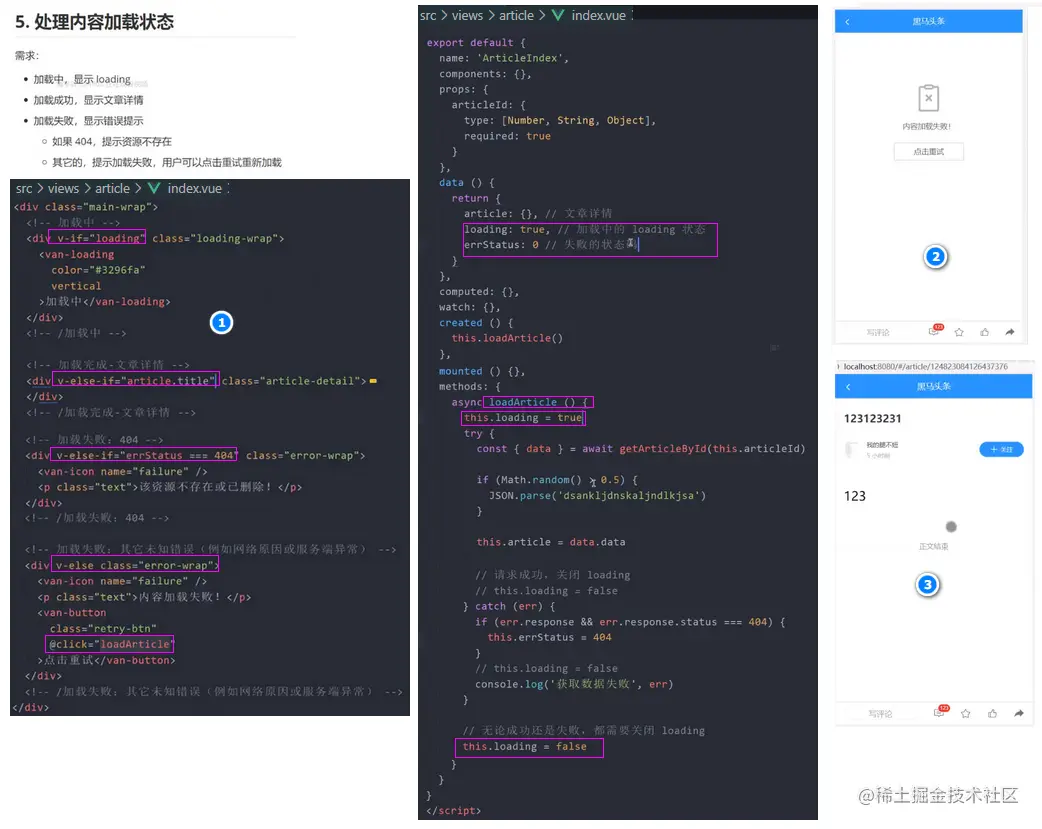Click 内容加载失败! message on phone screen
Viewport: 1042px width, 829px height.
[x=926, y=126]
